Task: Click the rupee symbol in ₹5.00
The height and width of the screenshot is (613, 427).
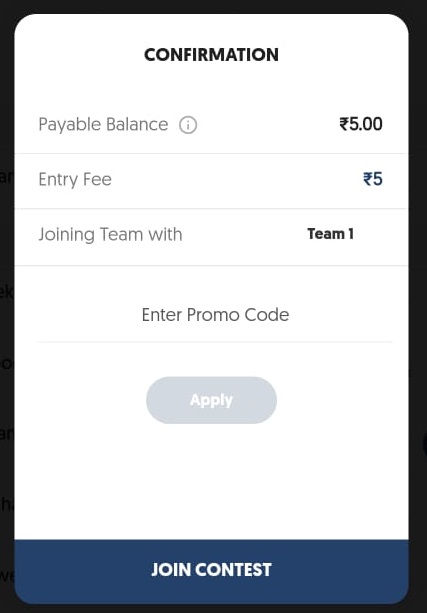Action: [344, 124]
